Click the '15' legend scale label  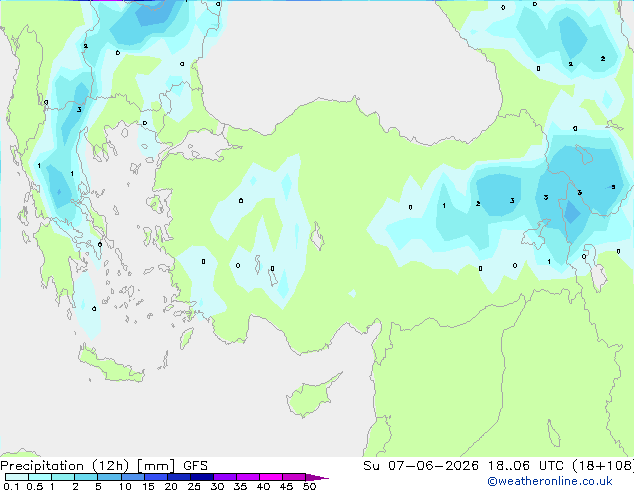(148, 486)
